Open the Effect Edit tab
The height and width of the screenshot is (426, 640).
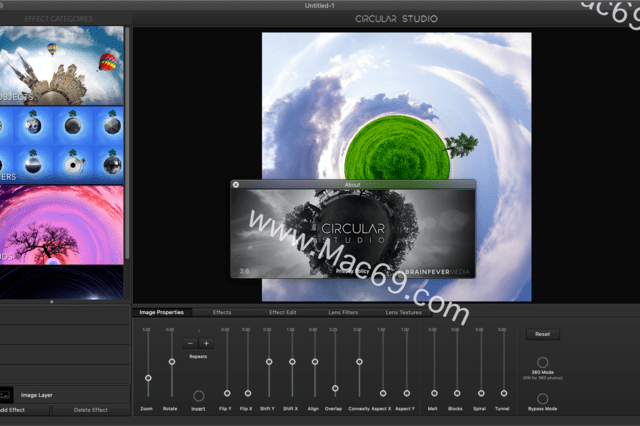pos(282,313)
